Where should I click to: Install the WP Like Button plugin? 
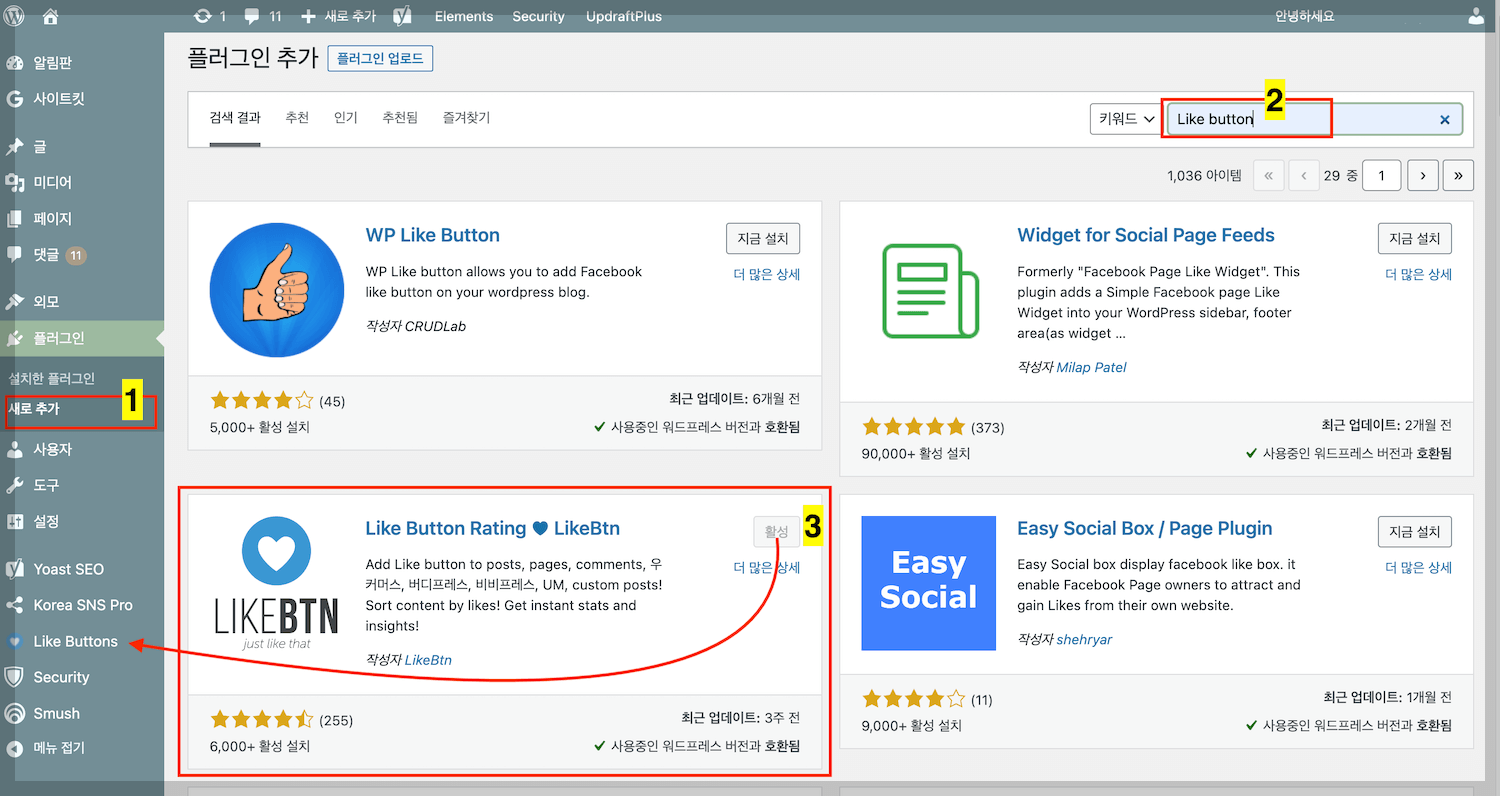point(763,239)
